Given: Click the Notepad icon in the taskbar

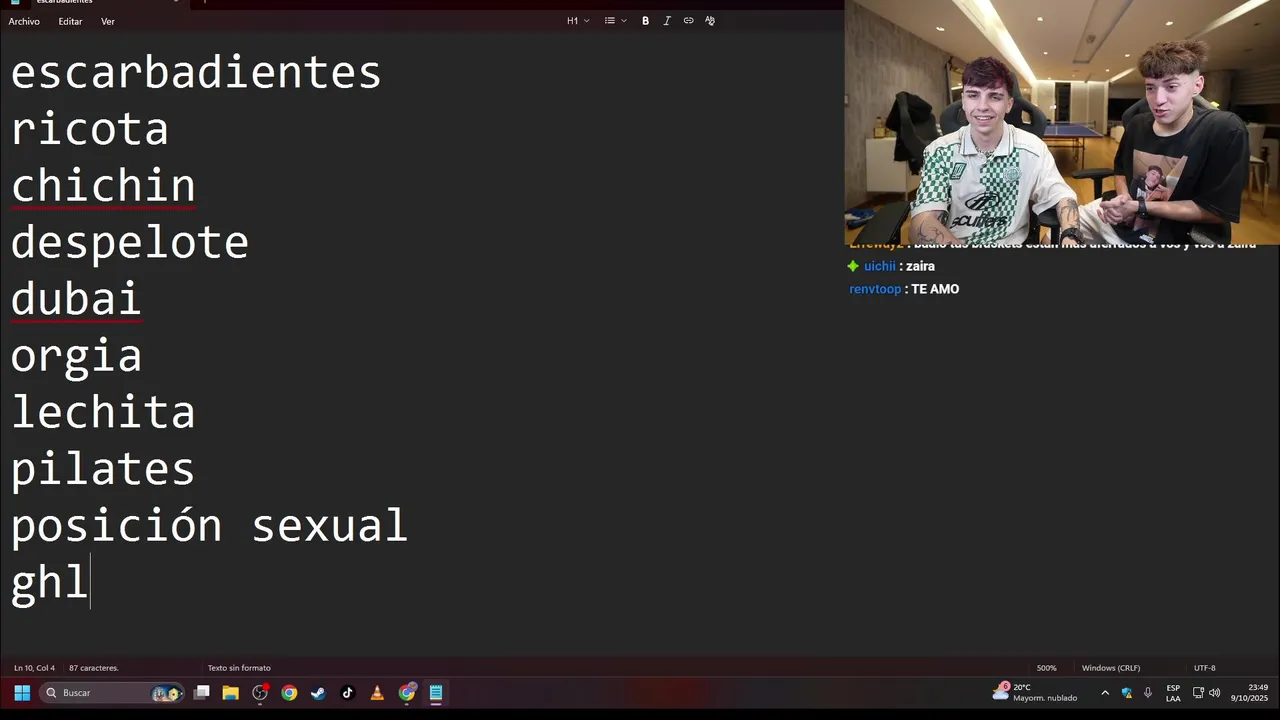Looking at the screenshot, I should (436, 693).
